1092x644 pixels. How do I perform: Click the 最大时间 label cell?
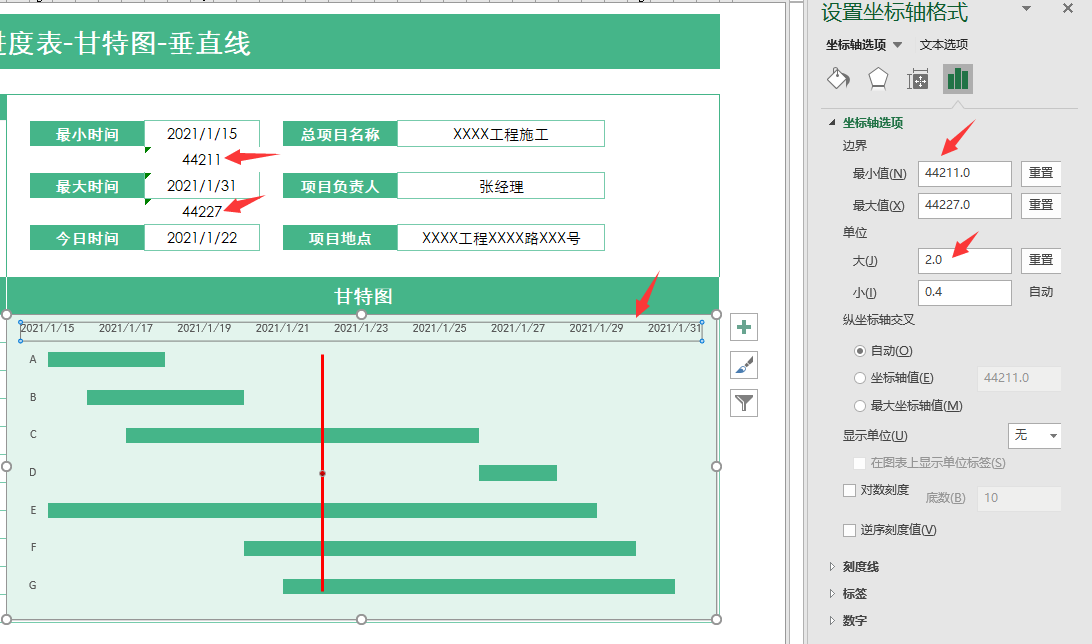click(87, 186)
